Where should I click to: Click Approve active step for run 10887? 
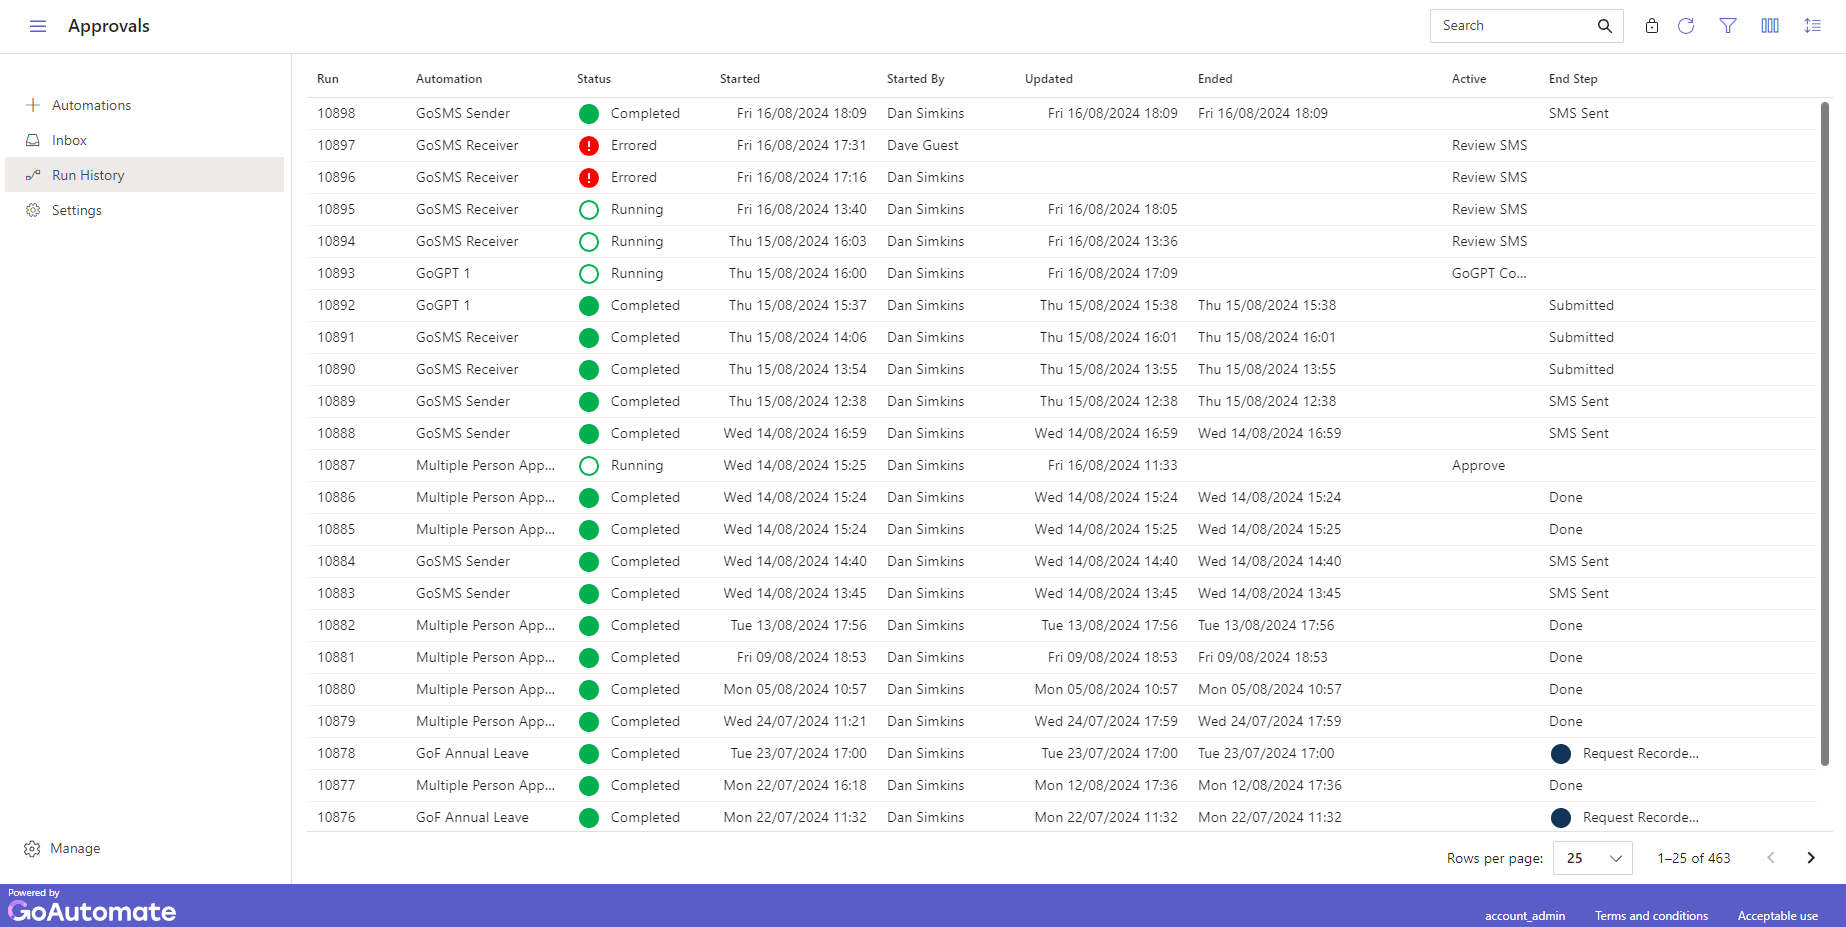pyautogui.click(x=1478, y=466)
